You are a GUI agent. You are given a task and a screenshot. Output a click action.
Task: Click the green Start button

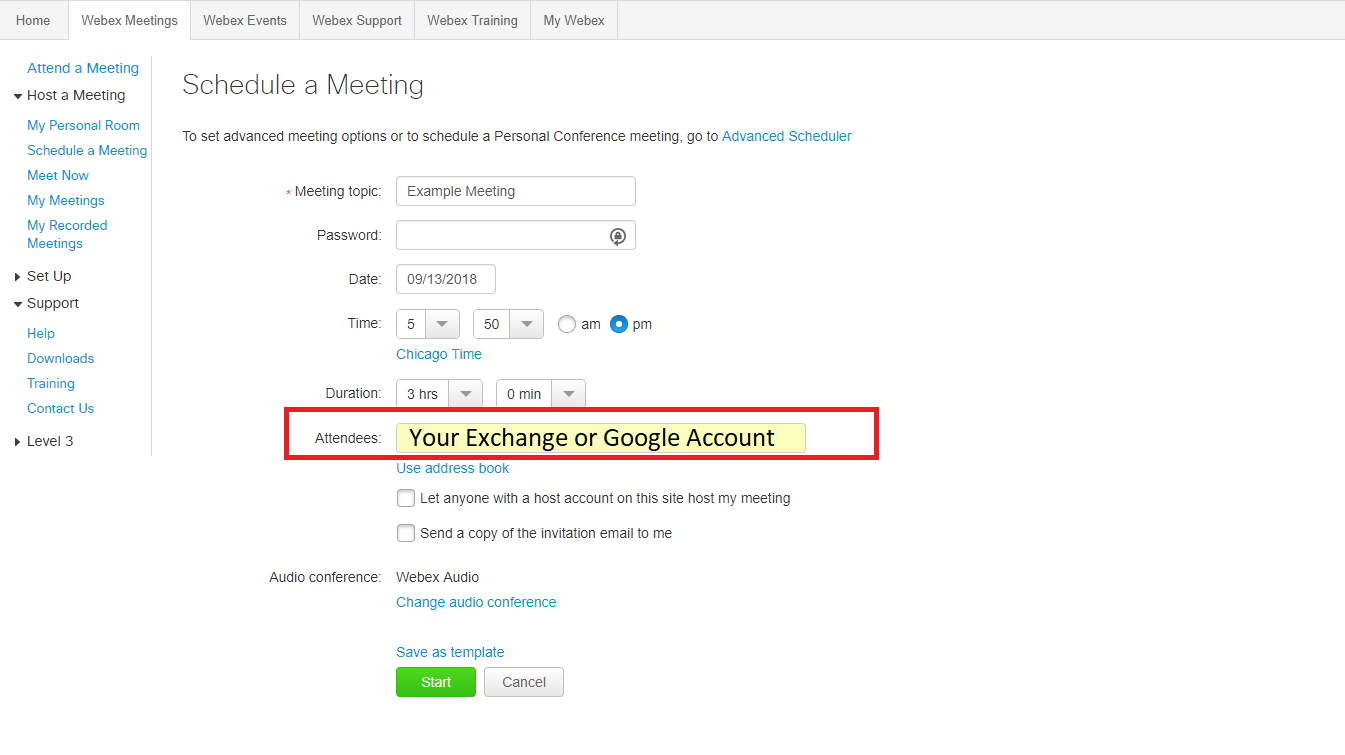tap(436, 682)
